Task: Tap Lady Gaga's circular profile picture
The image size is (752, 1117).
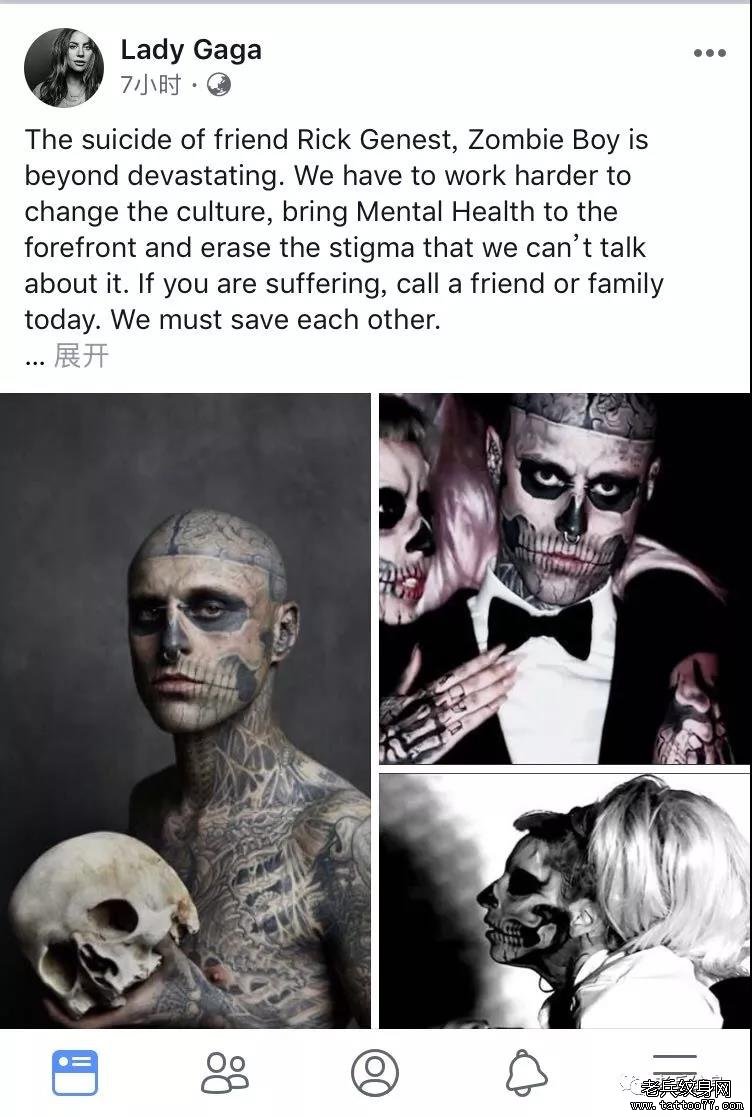Action: tap(64, 68)
